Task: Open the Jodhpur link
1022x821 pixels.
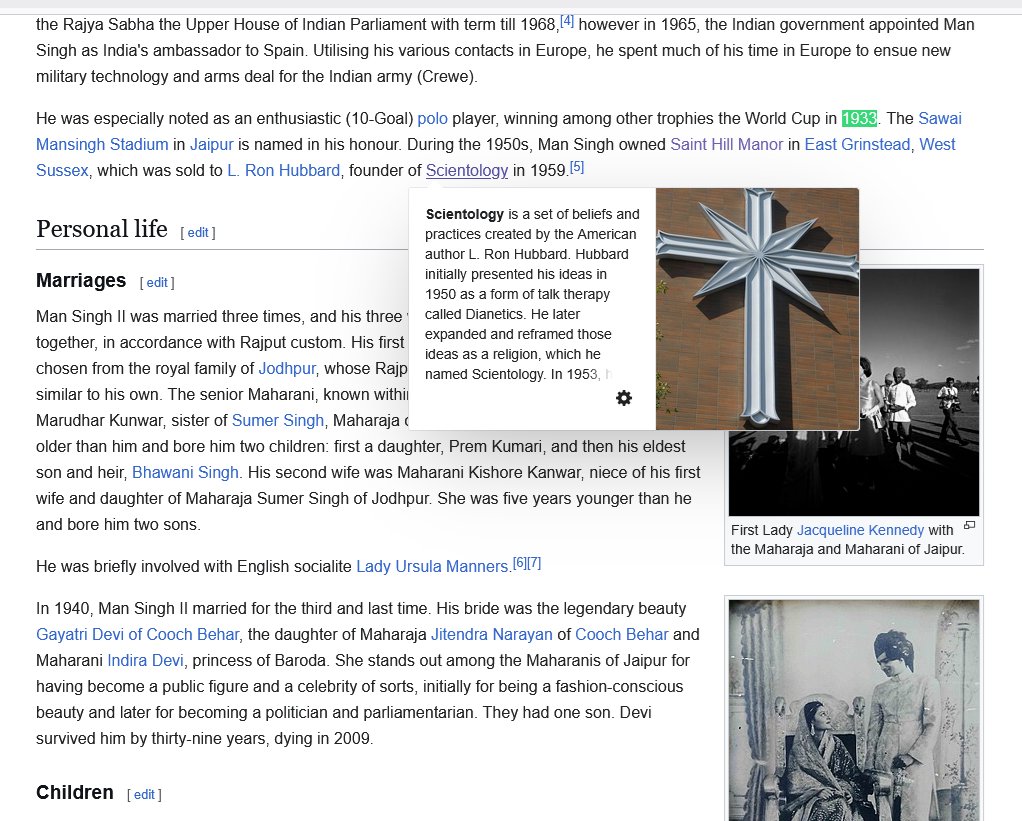Action: [x=287, y=369]
